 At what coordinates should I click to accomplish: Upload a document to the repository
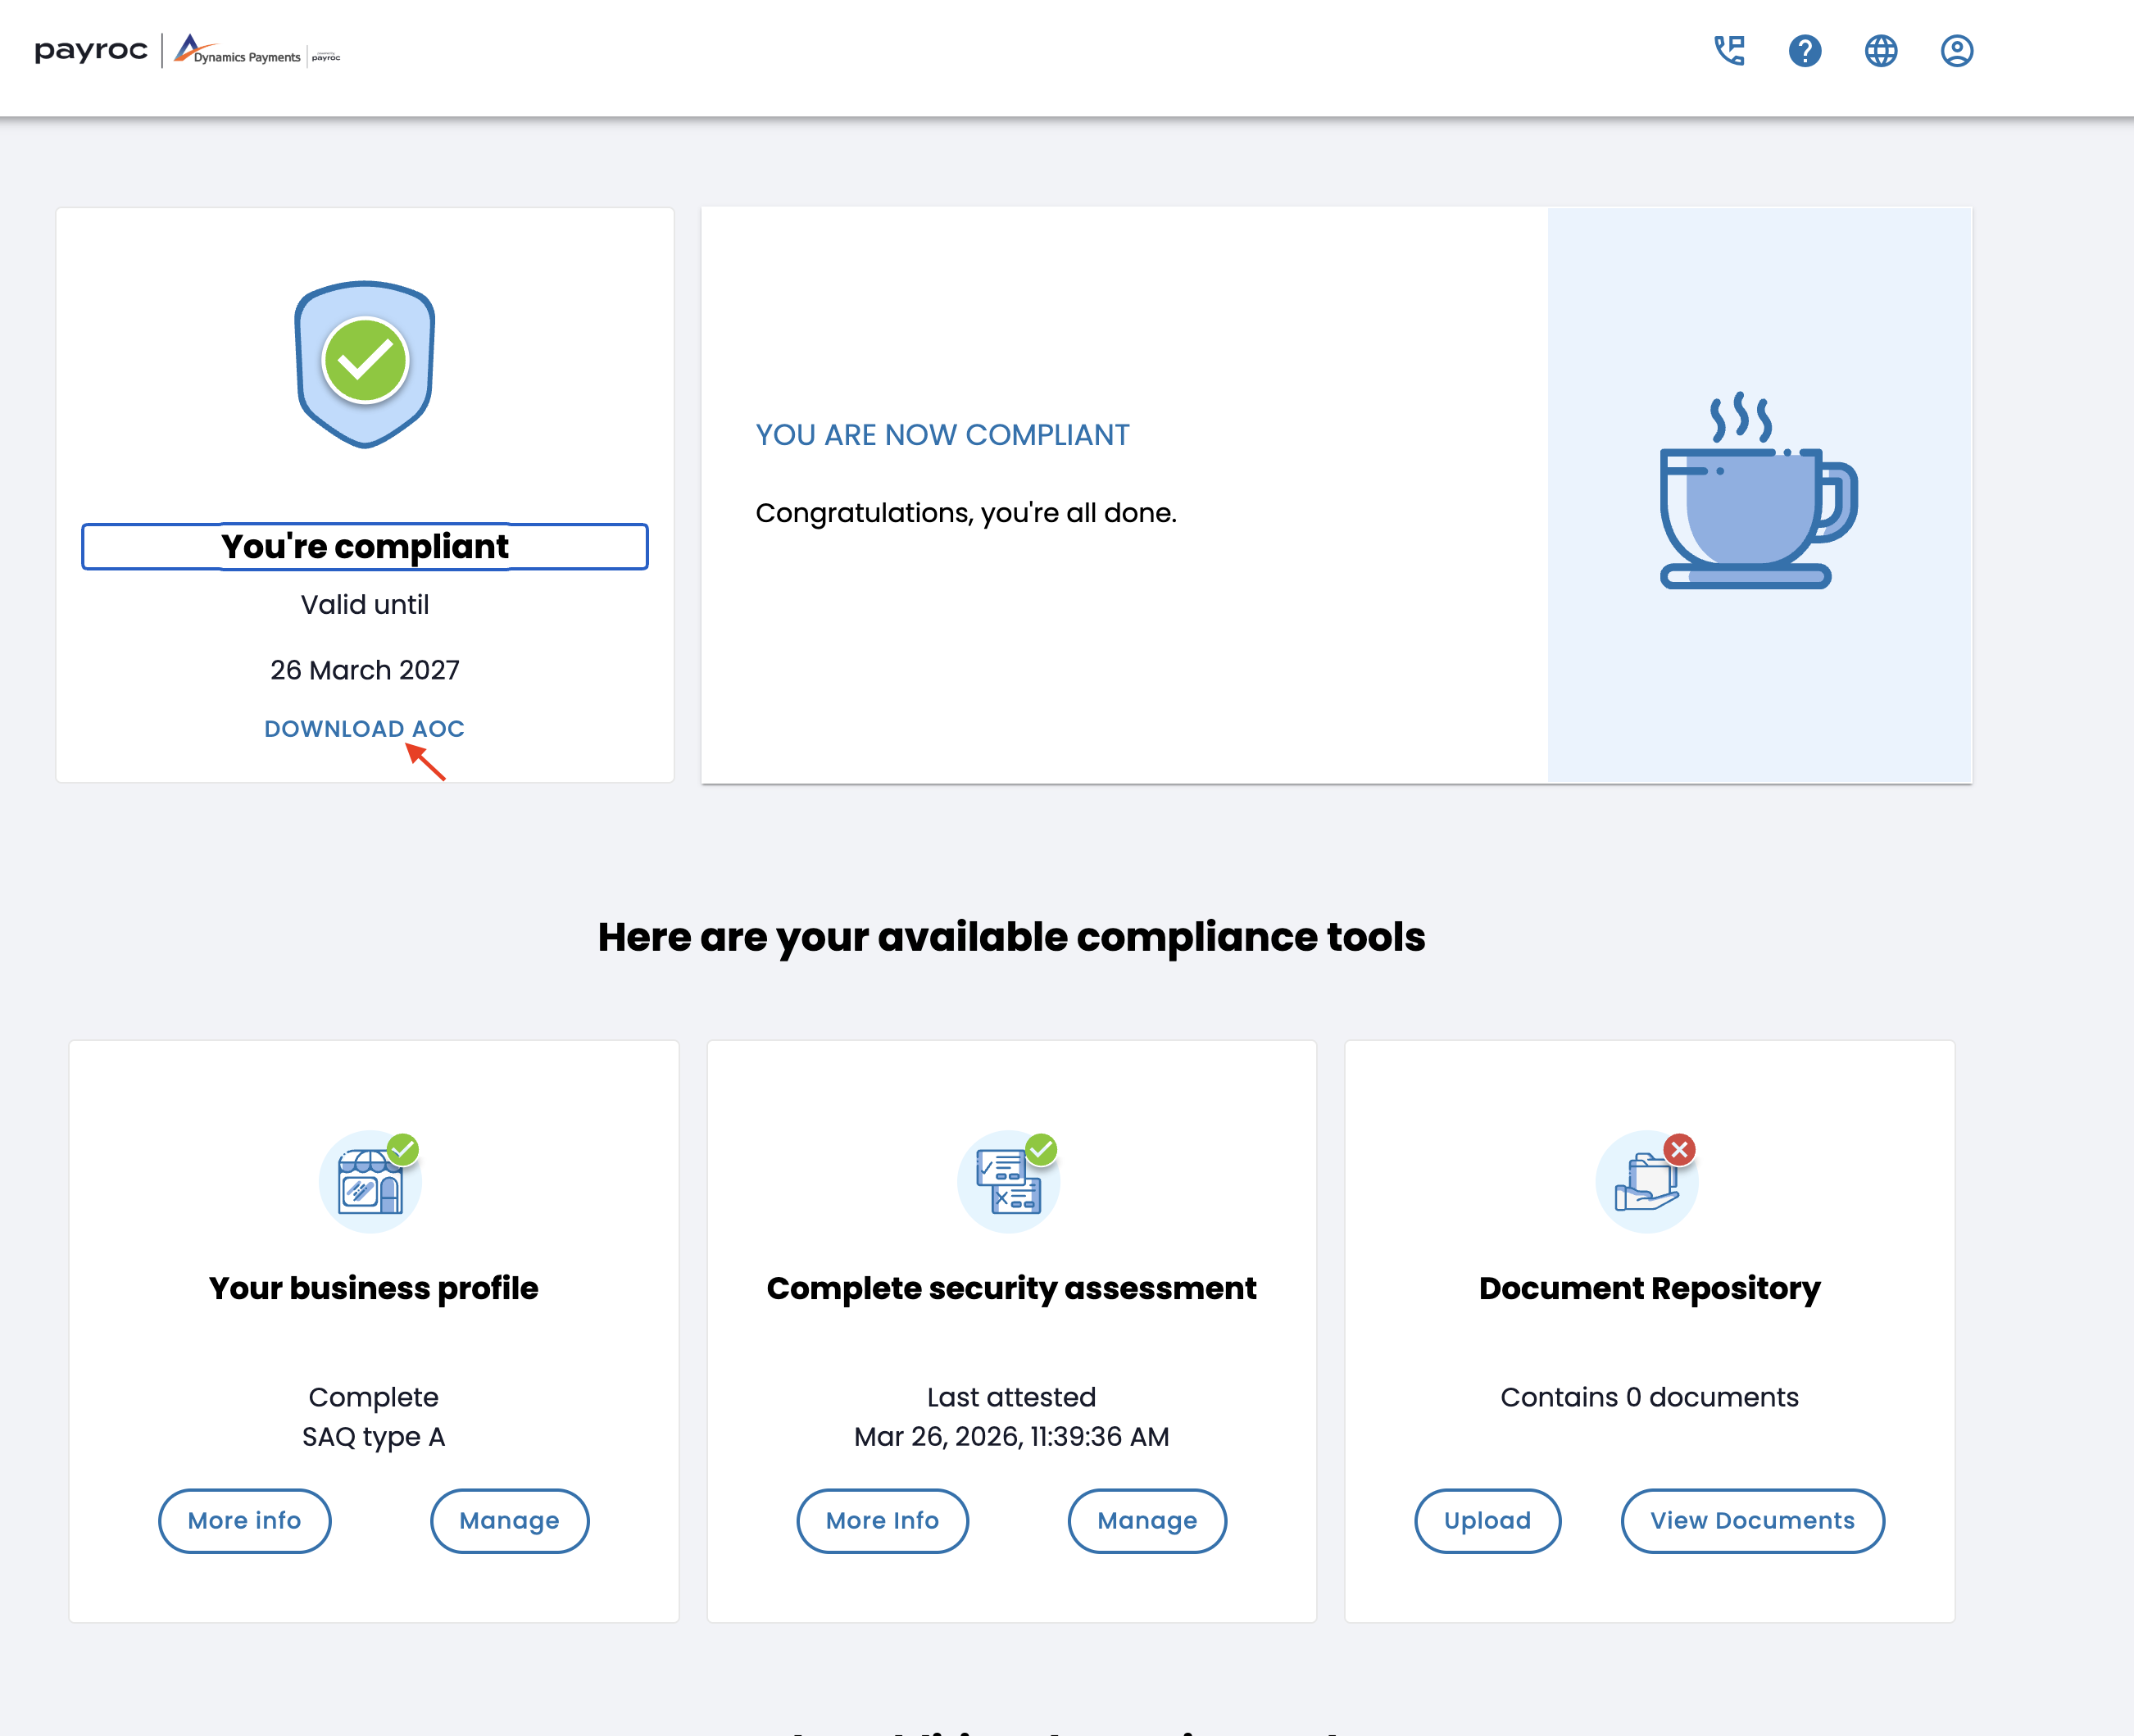(1486, 1520)
